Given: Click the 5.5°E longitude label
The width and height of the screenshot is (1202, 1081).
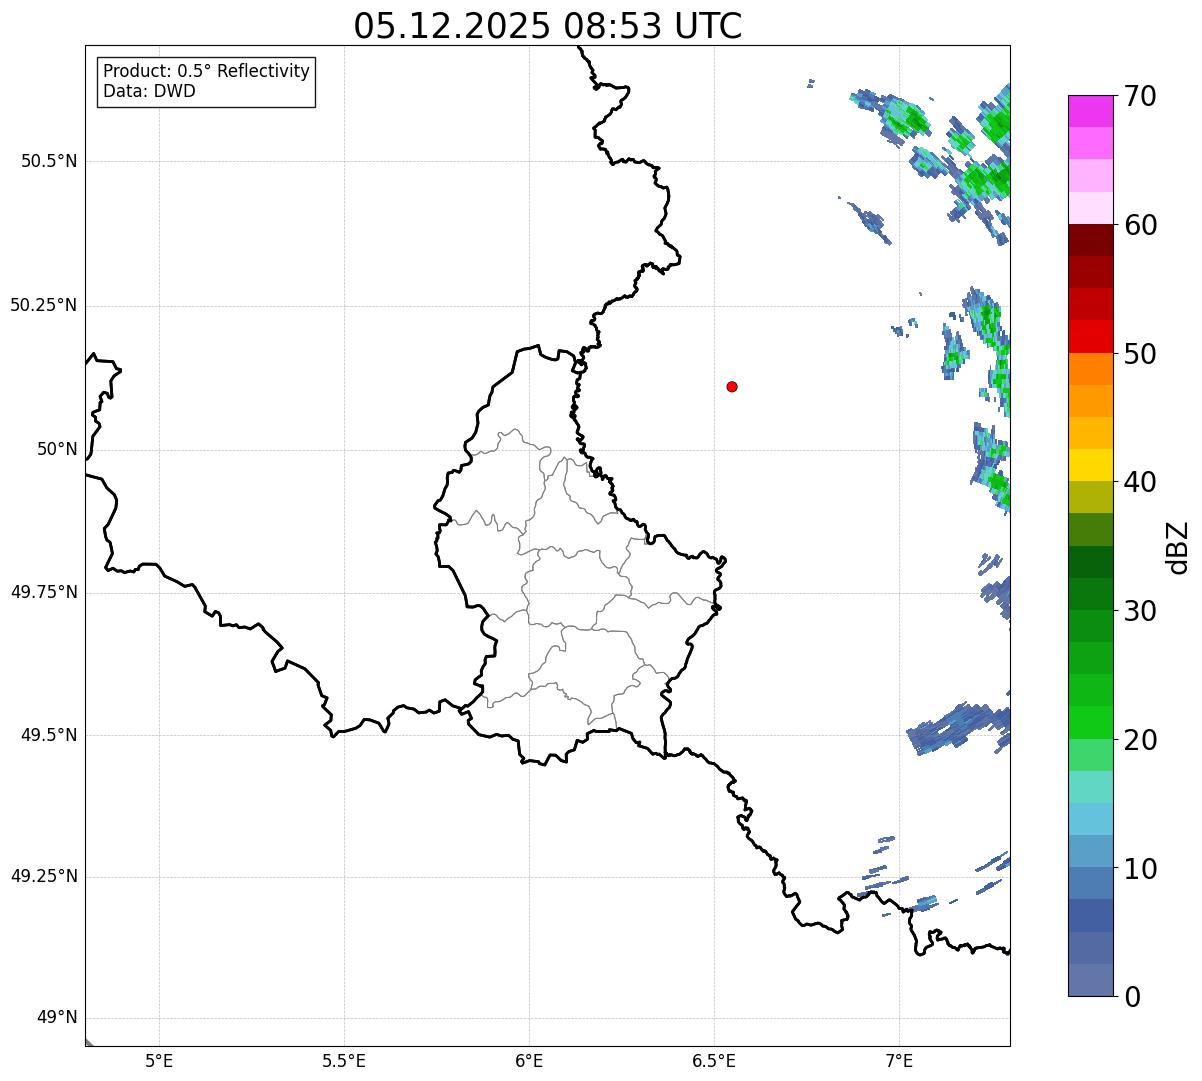Looking at the screenshot, I should [x=344, y=1060].
